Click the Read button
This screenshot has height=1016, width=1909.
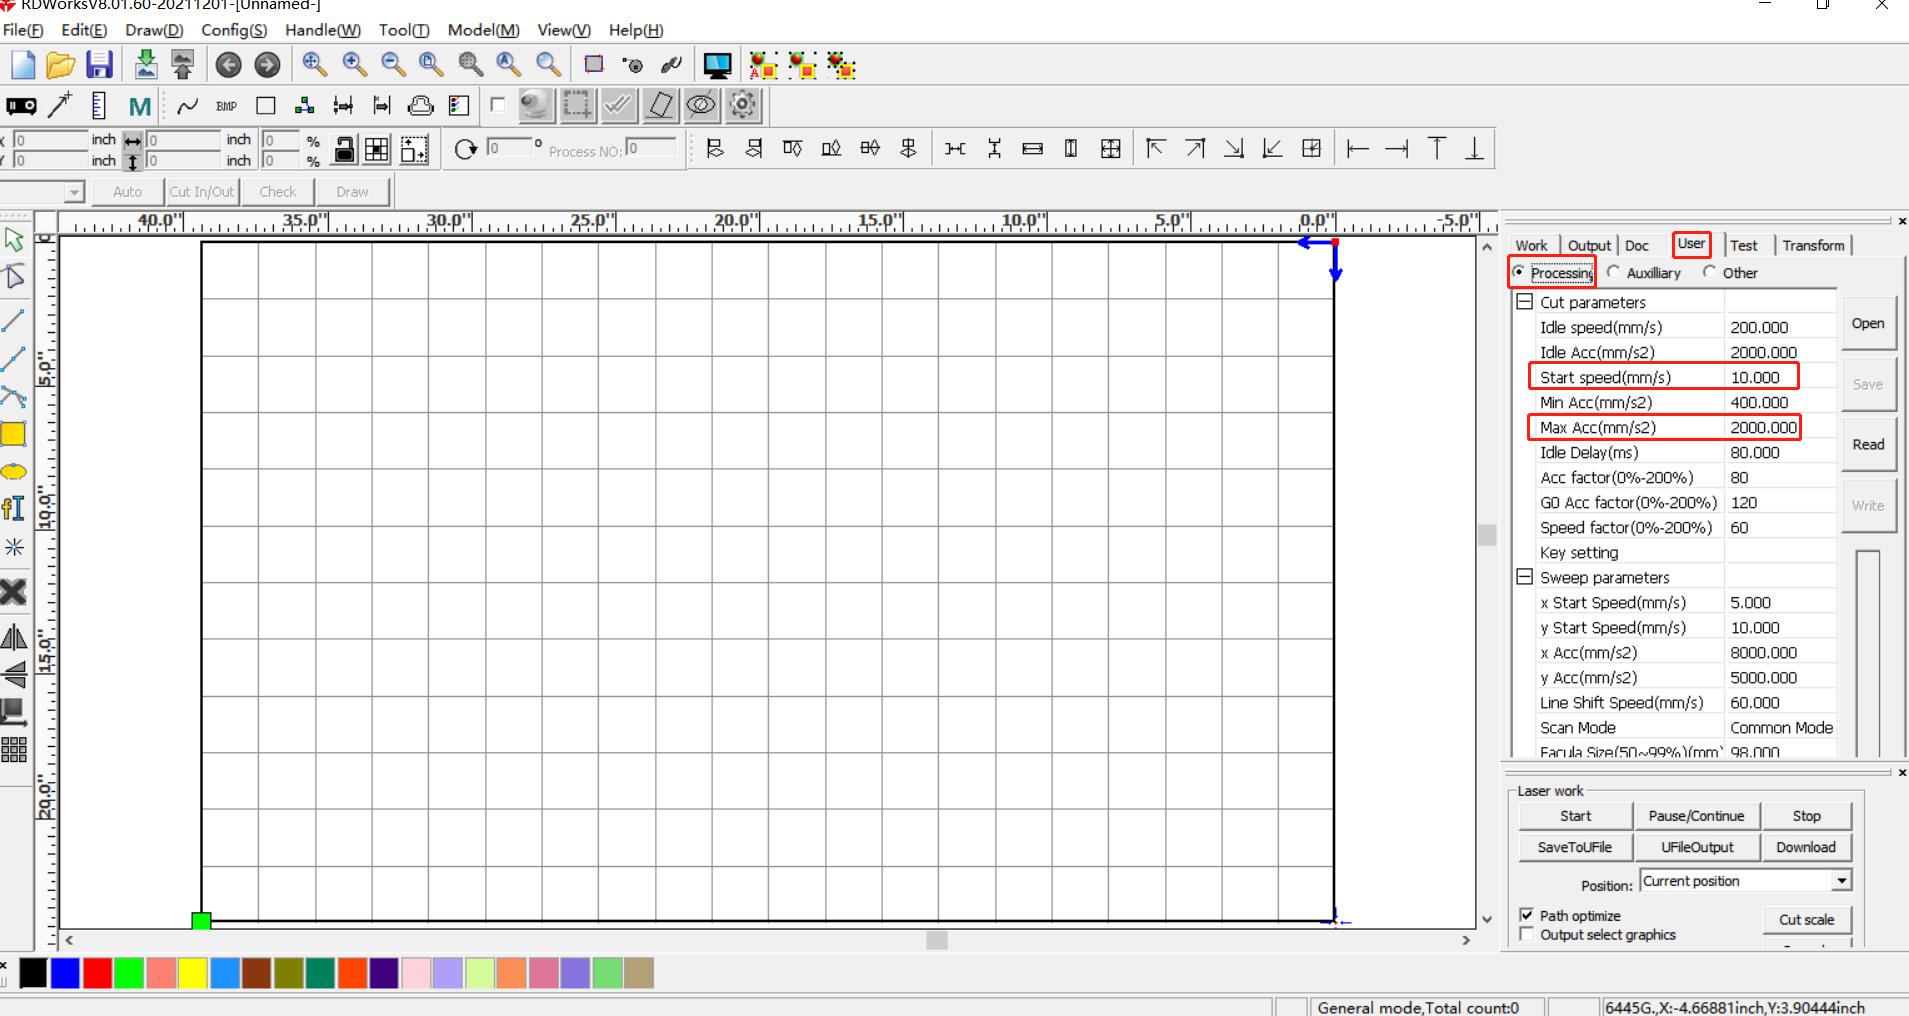pyautogui.click(x=1867, y=444)
